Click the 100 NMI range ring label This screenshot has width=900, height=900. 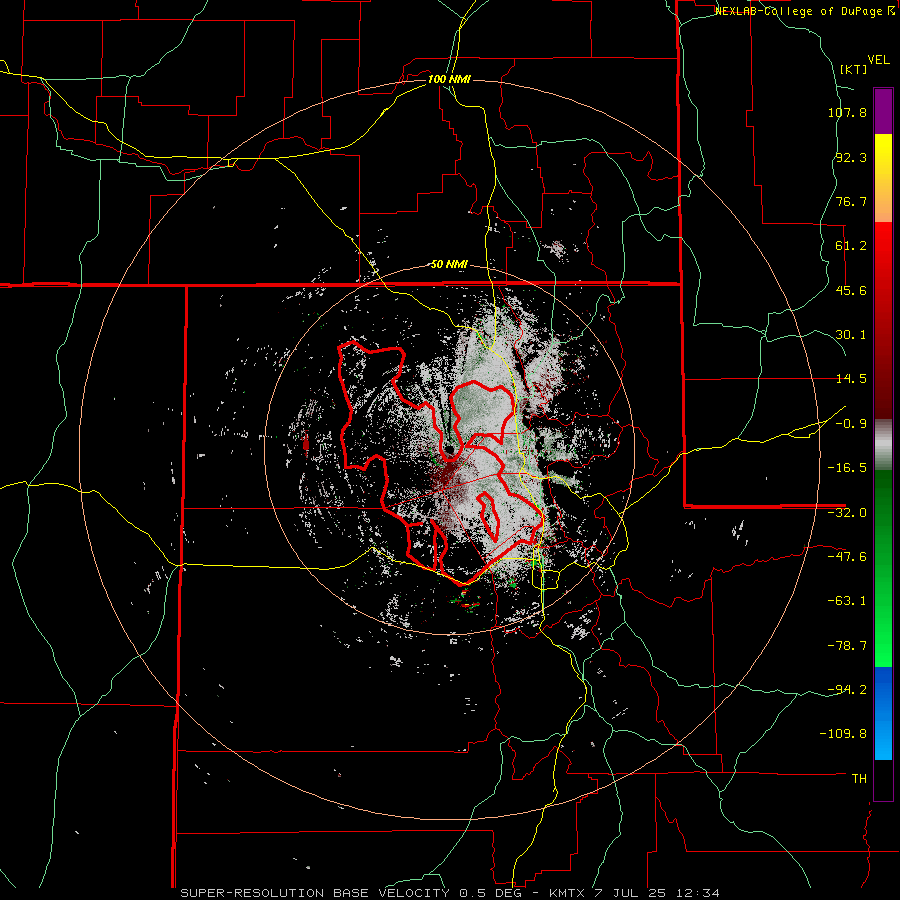[449, 79]
